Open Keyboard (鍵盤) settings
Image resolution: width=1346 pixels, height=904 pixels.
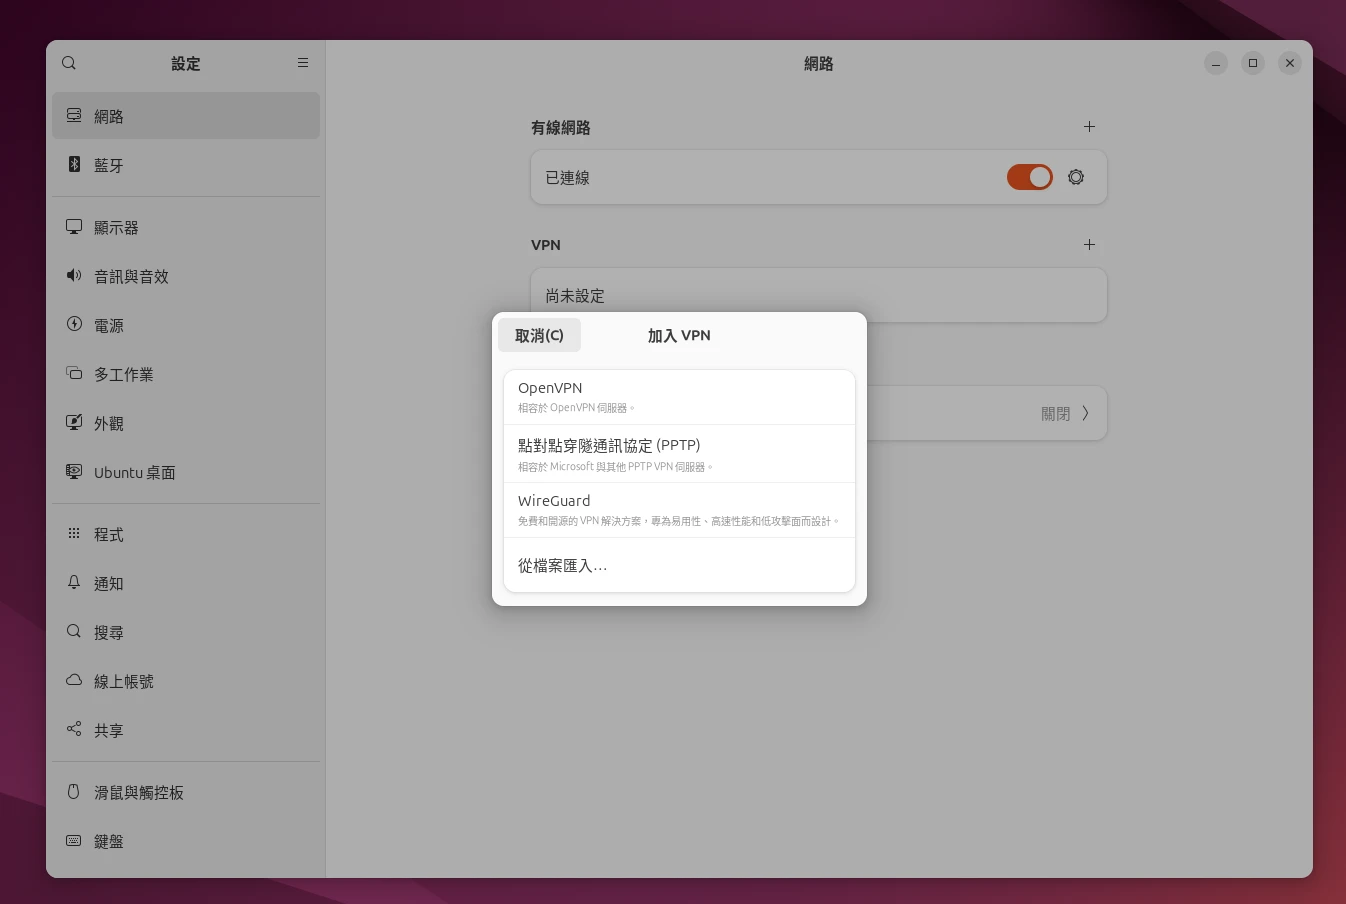[x=108, y=841]
